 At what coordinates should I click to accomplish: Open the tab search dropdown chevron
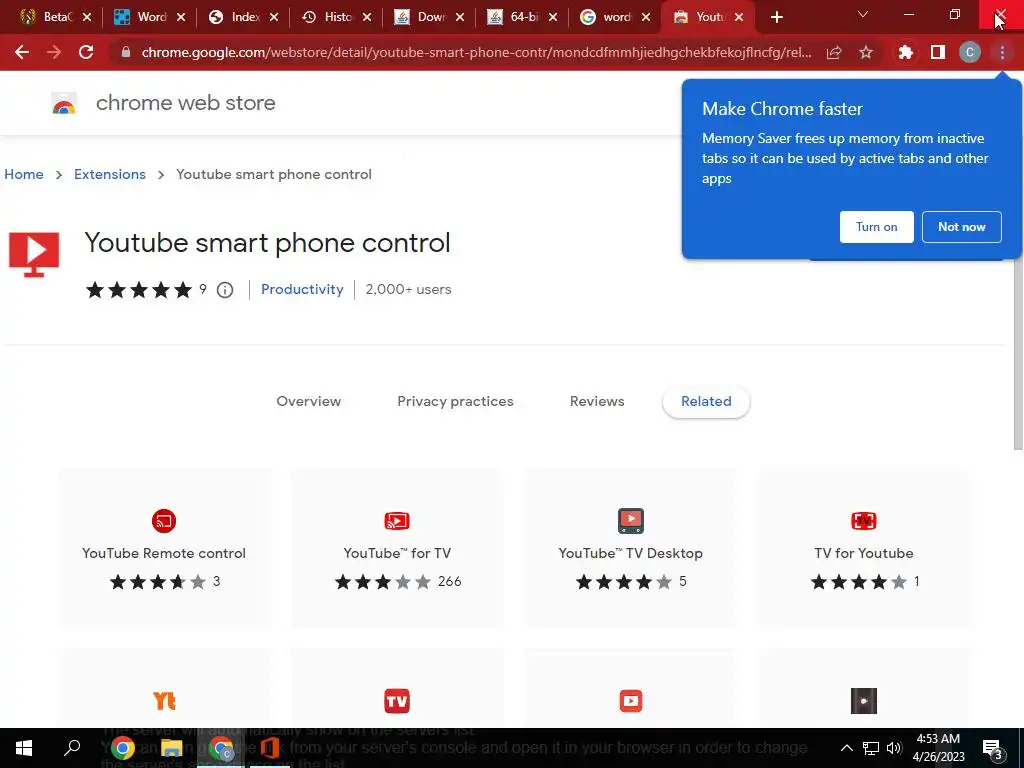(x=863, y=14)
